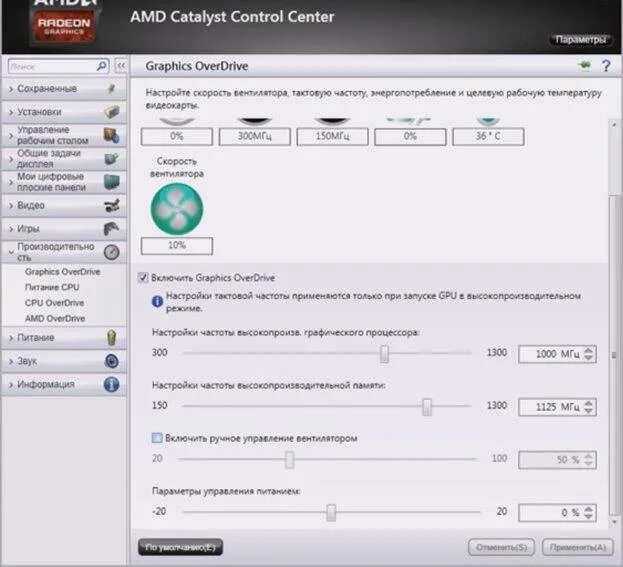Toggle Включить Graphics OverDrive checkbox
This screenshot has height=567, width=623.
coord(143,277)
